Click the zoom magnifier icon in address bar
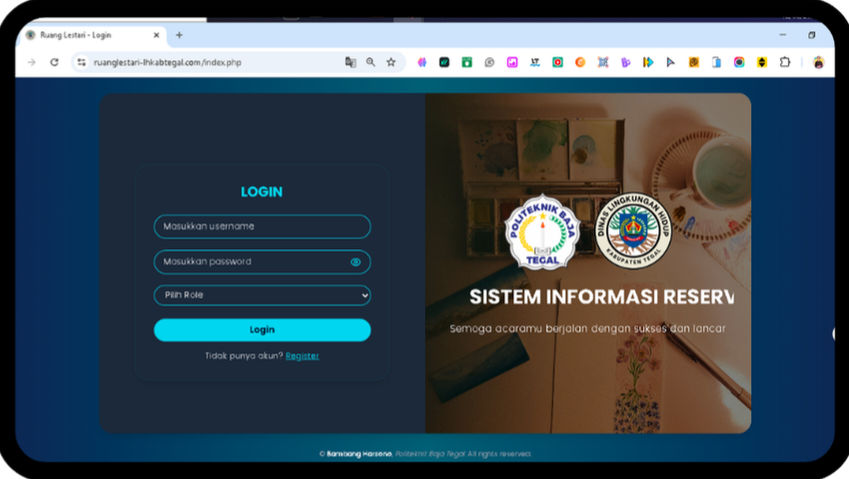 370,62
